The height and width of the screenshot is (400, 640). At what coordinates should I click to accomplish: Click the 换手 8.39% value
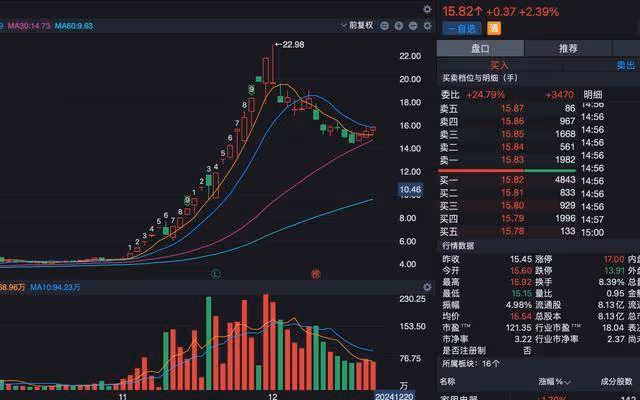point(611,282)
